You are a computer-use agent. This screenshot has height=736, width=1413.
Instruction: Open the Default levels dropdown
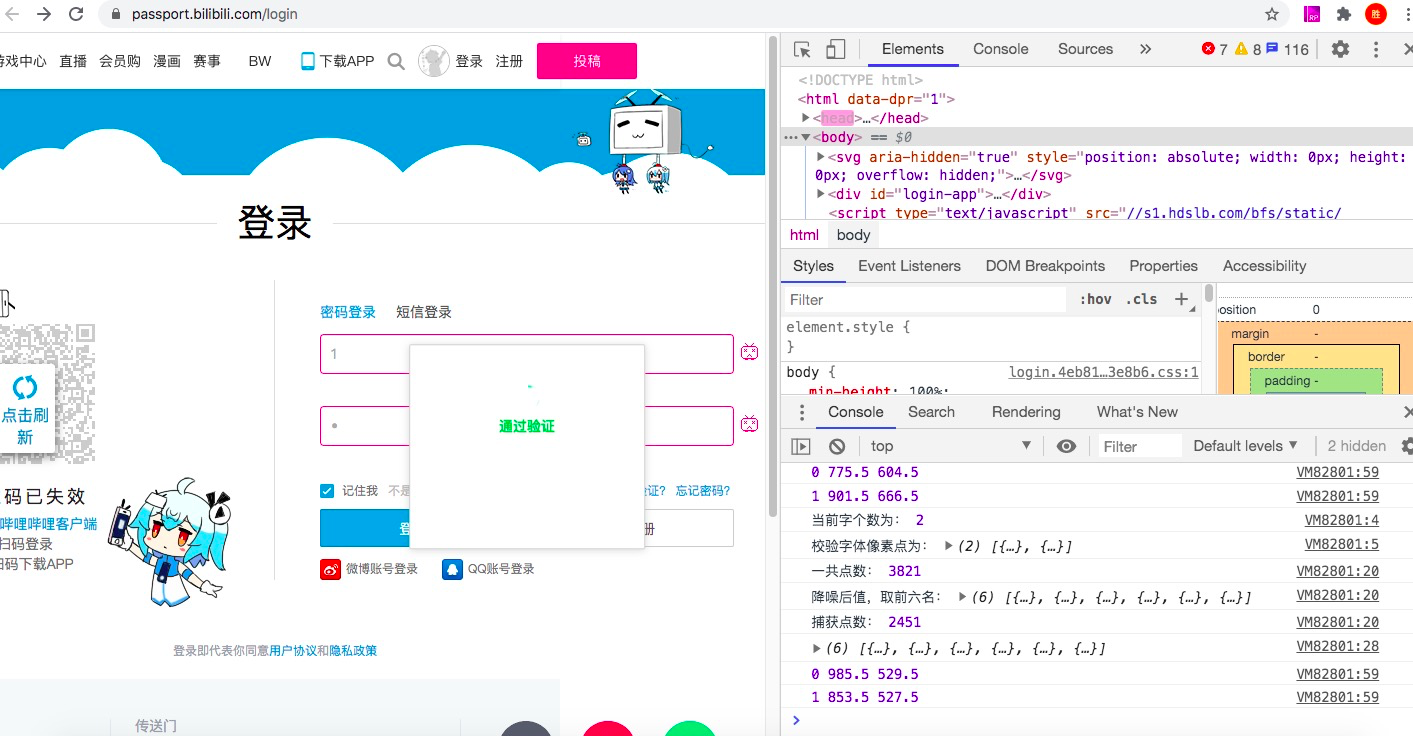point(1245,446)
